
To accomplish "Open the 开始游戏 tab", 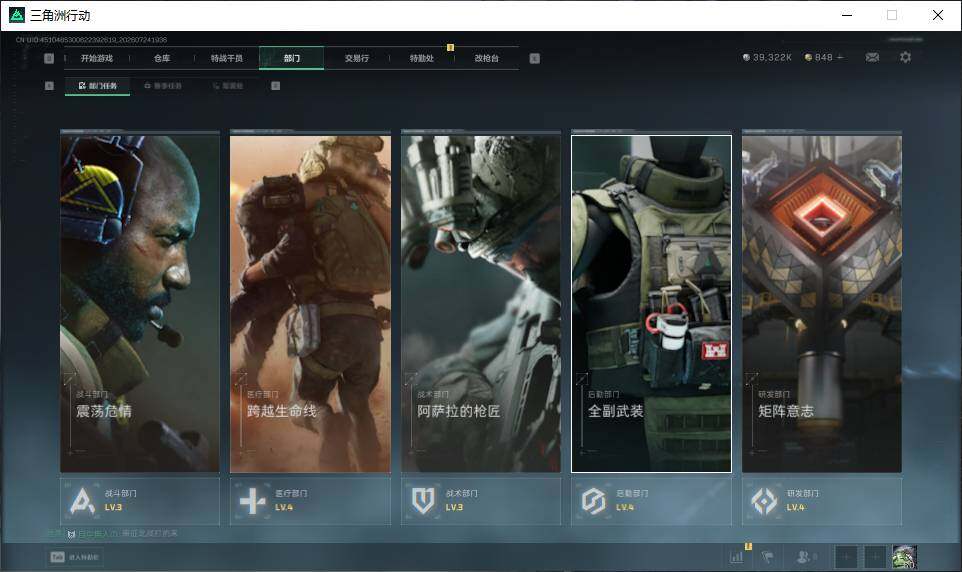I will coord(97,58).
